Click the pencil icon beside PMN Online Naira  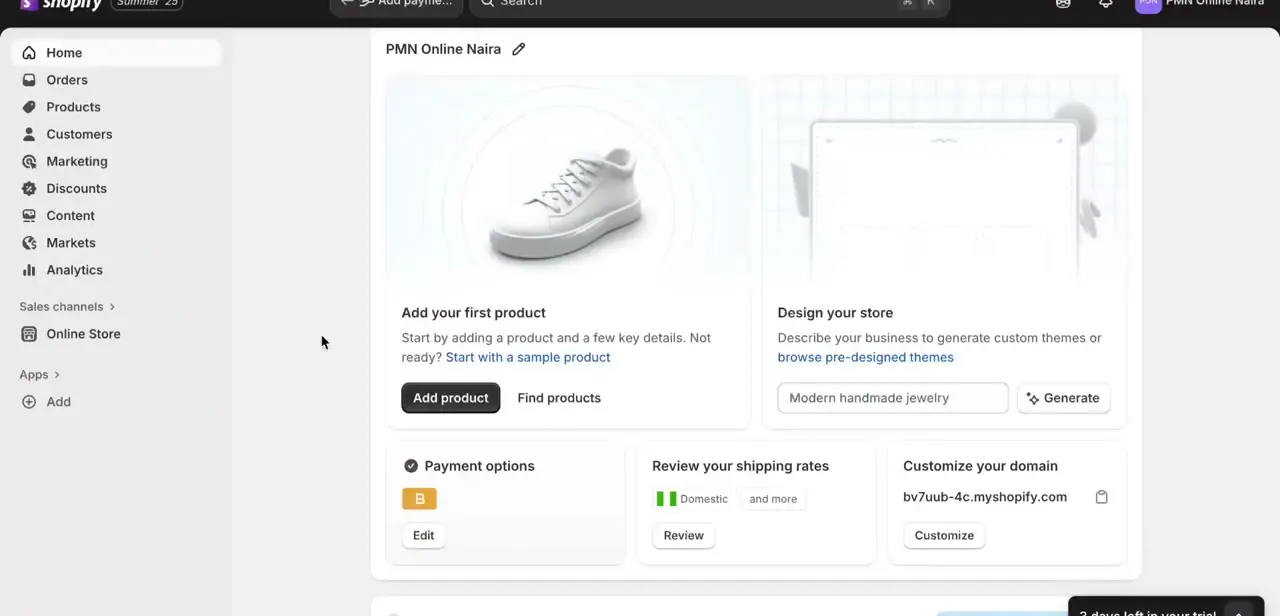pyautogui.click(x=518, y=49)
